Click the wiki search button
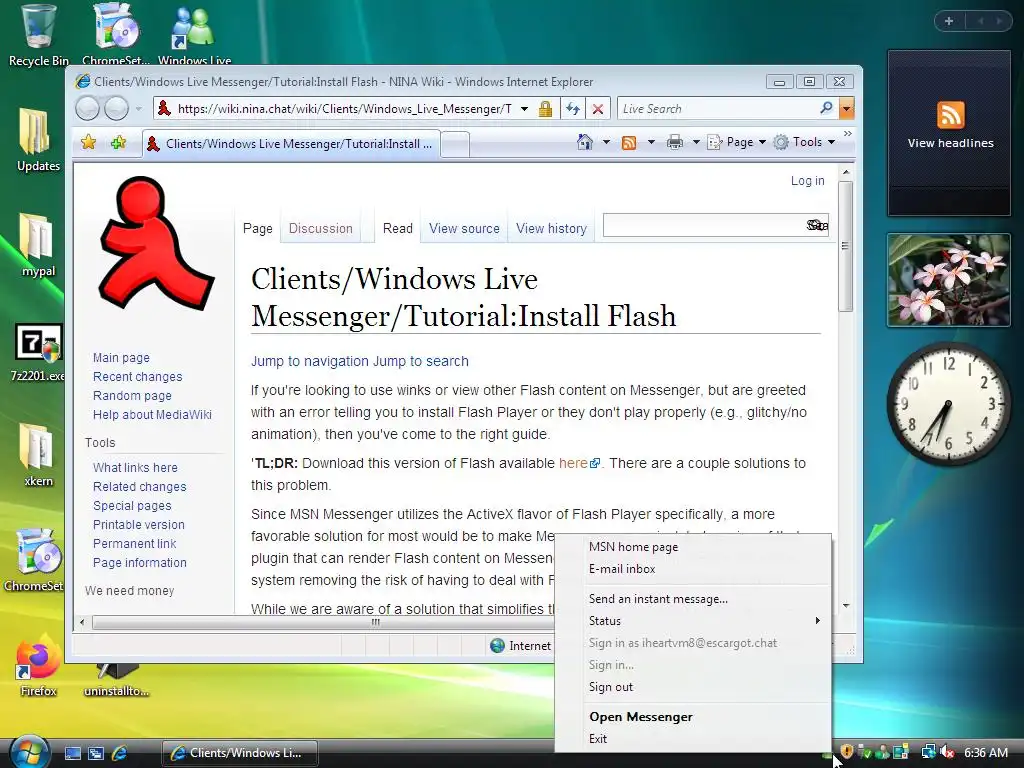 (817, 225)
